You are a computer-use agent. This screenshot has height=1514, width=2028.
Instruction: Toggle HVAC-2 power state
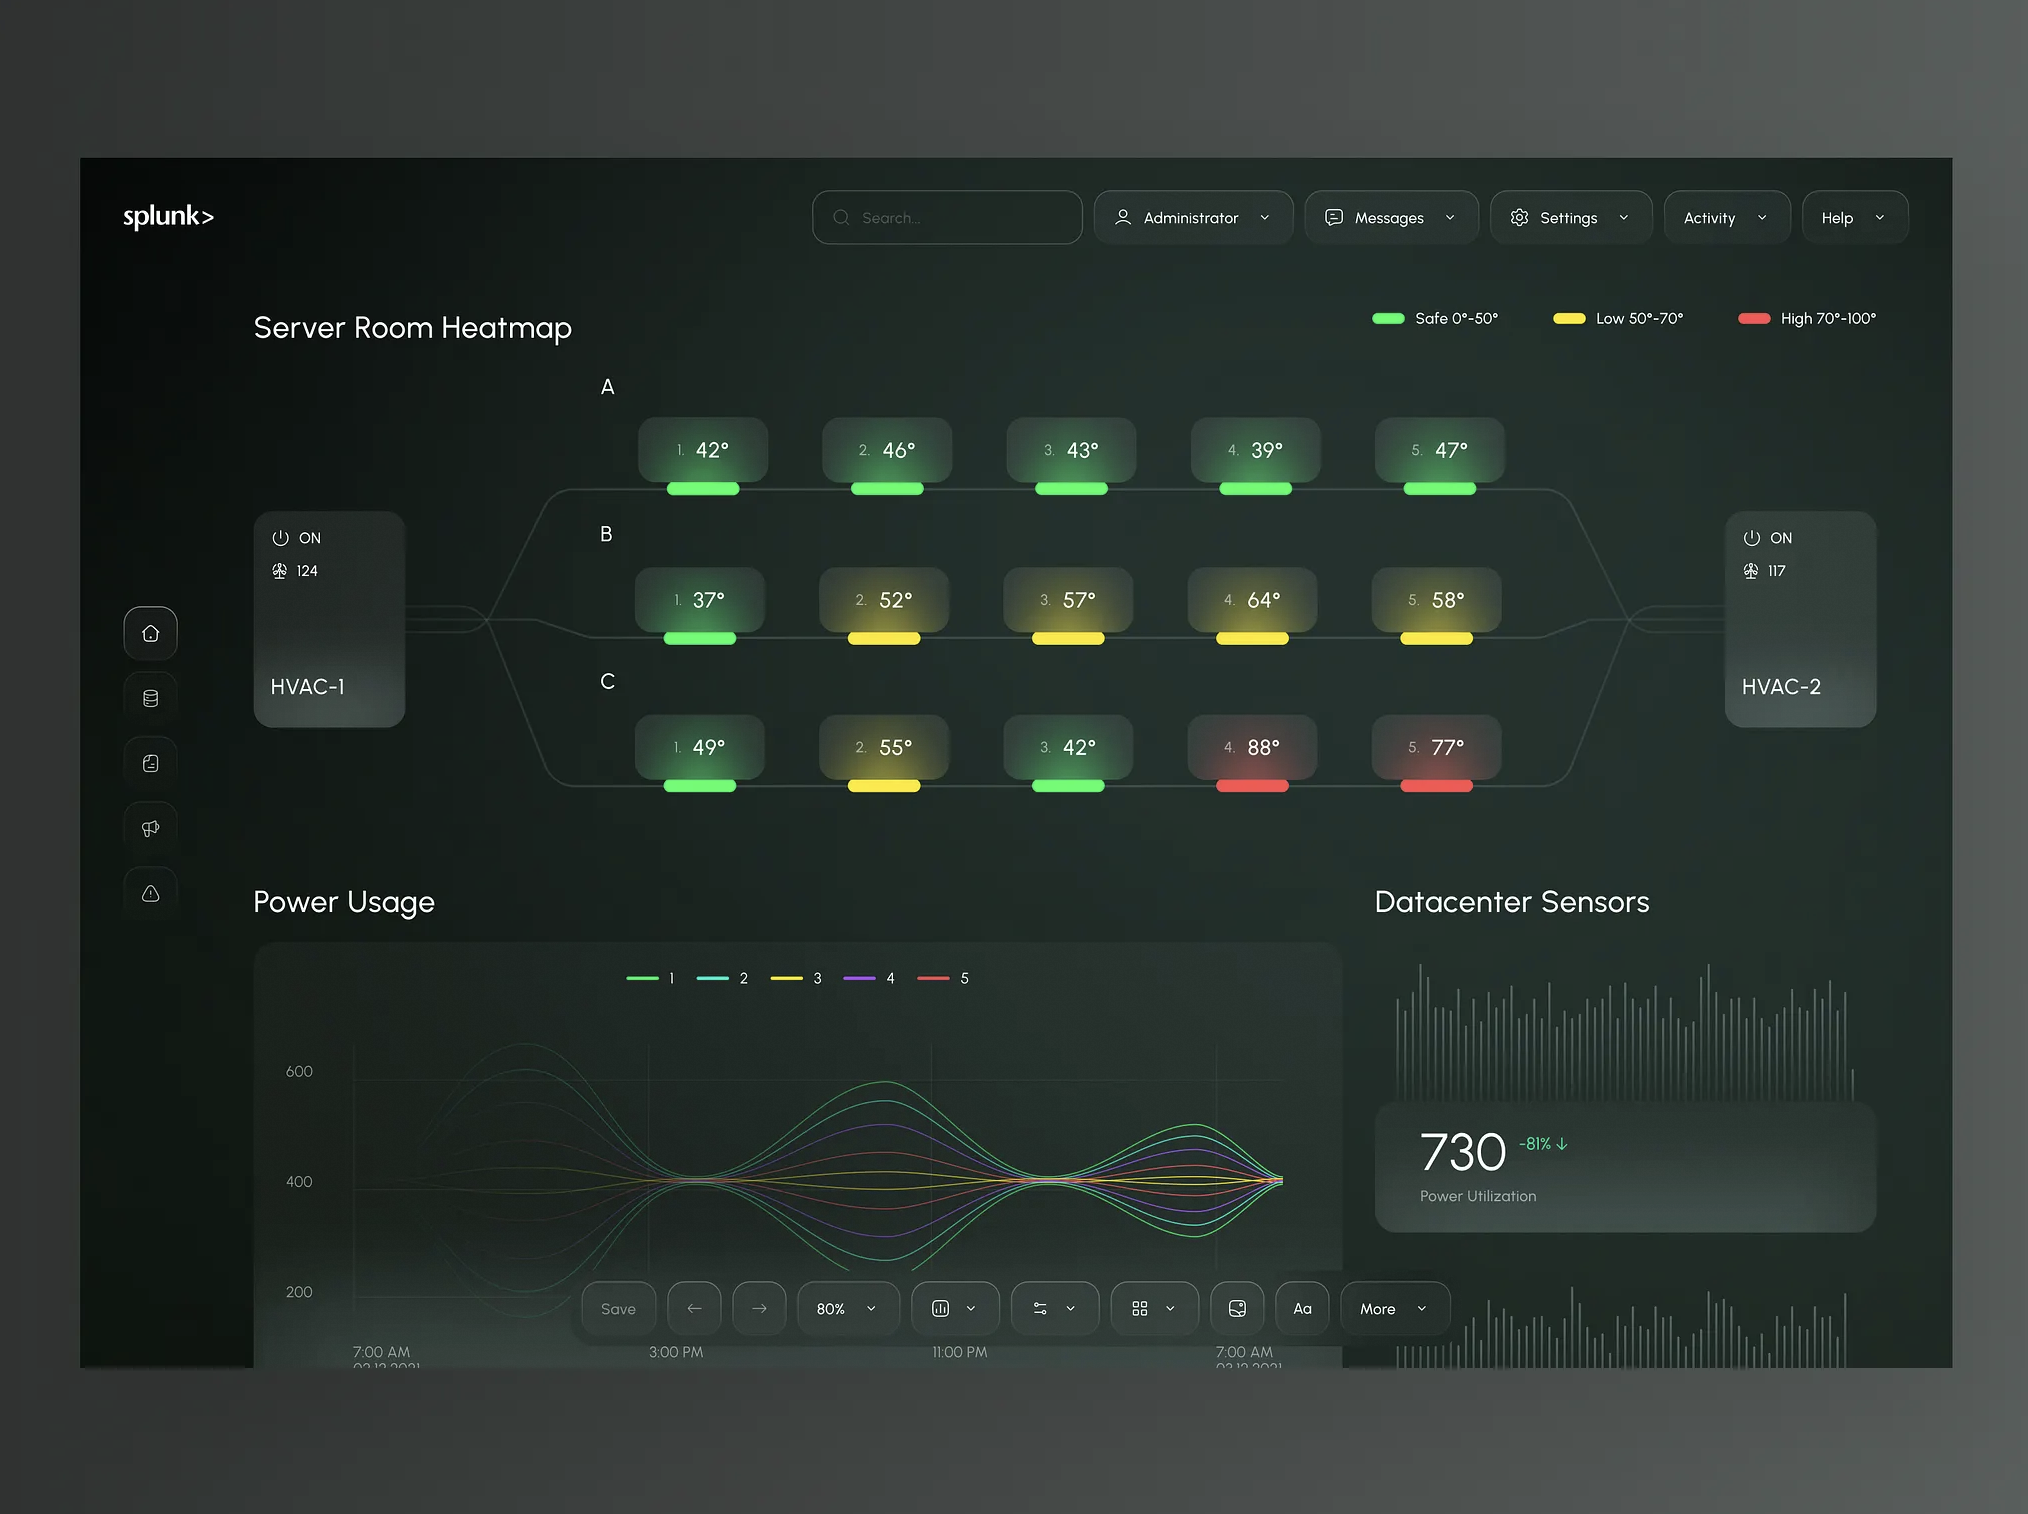coord(1751,537)
